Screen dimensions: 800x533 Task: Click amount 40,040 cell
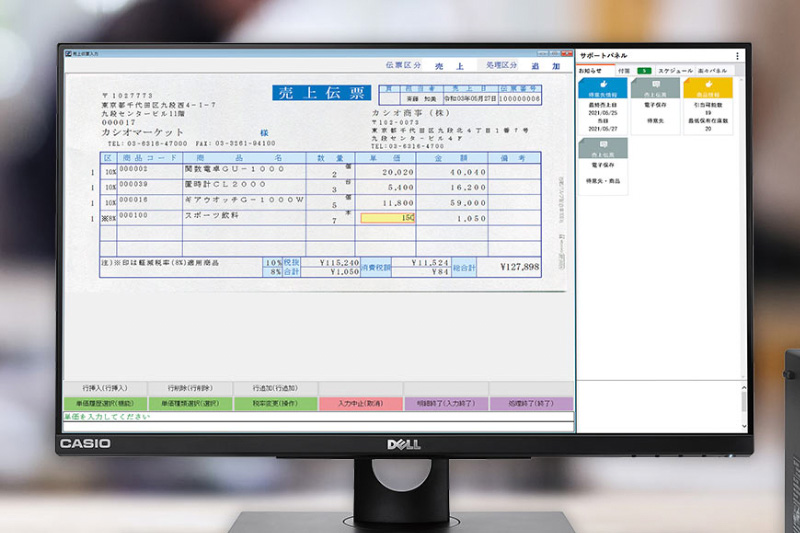coord(452,171)
